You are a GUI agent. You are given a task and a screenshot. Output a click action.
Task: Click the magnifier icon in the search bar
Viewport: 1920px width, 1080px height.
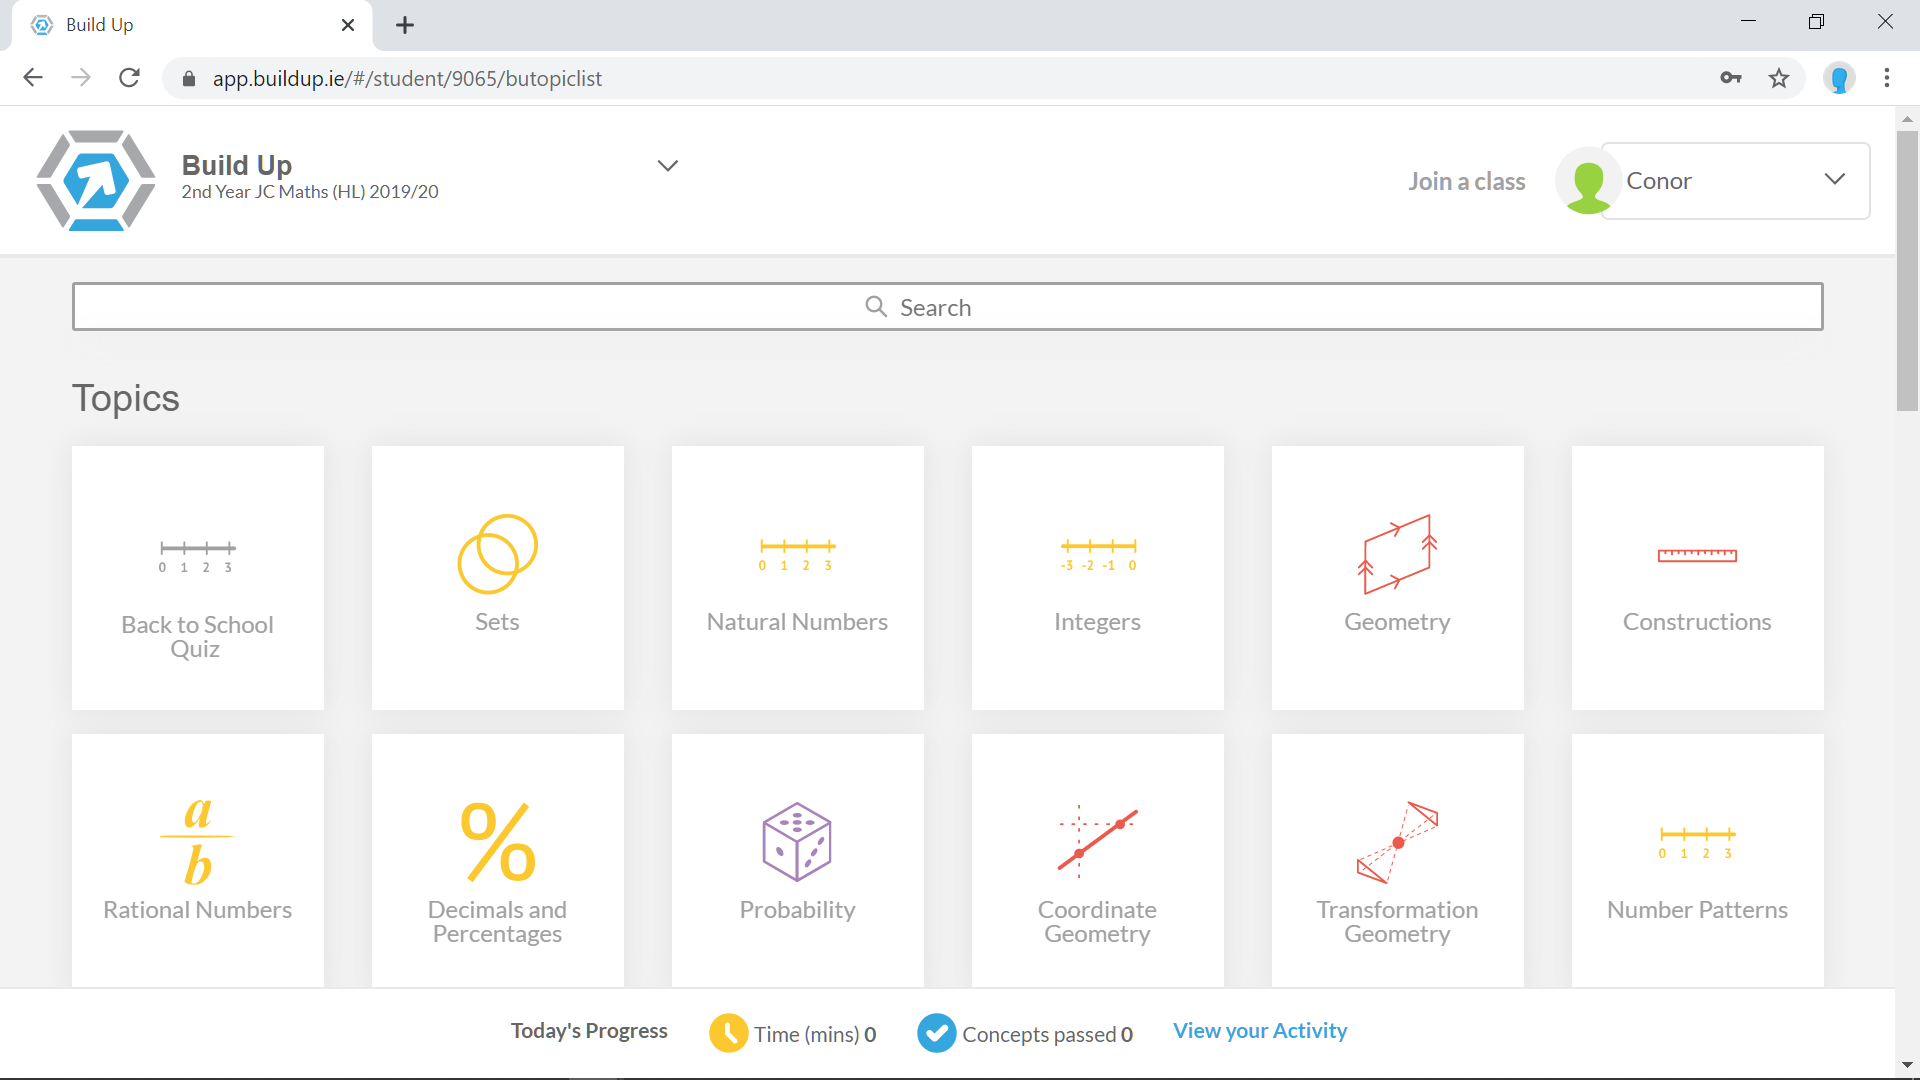point(876,307)
